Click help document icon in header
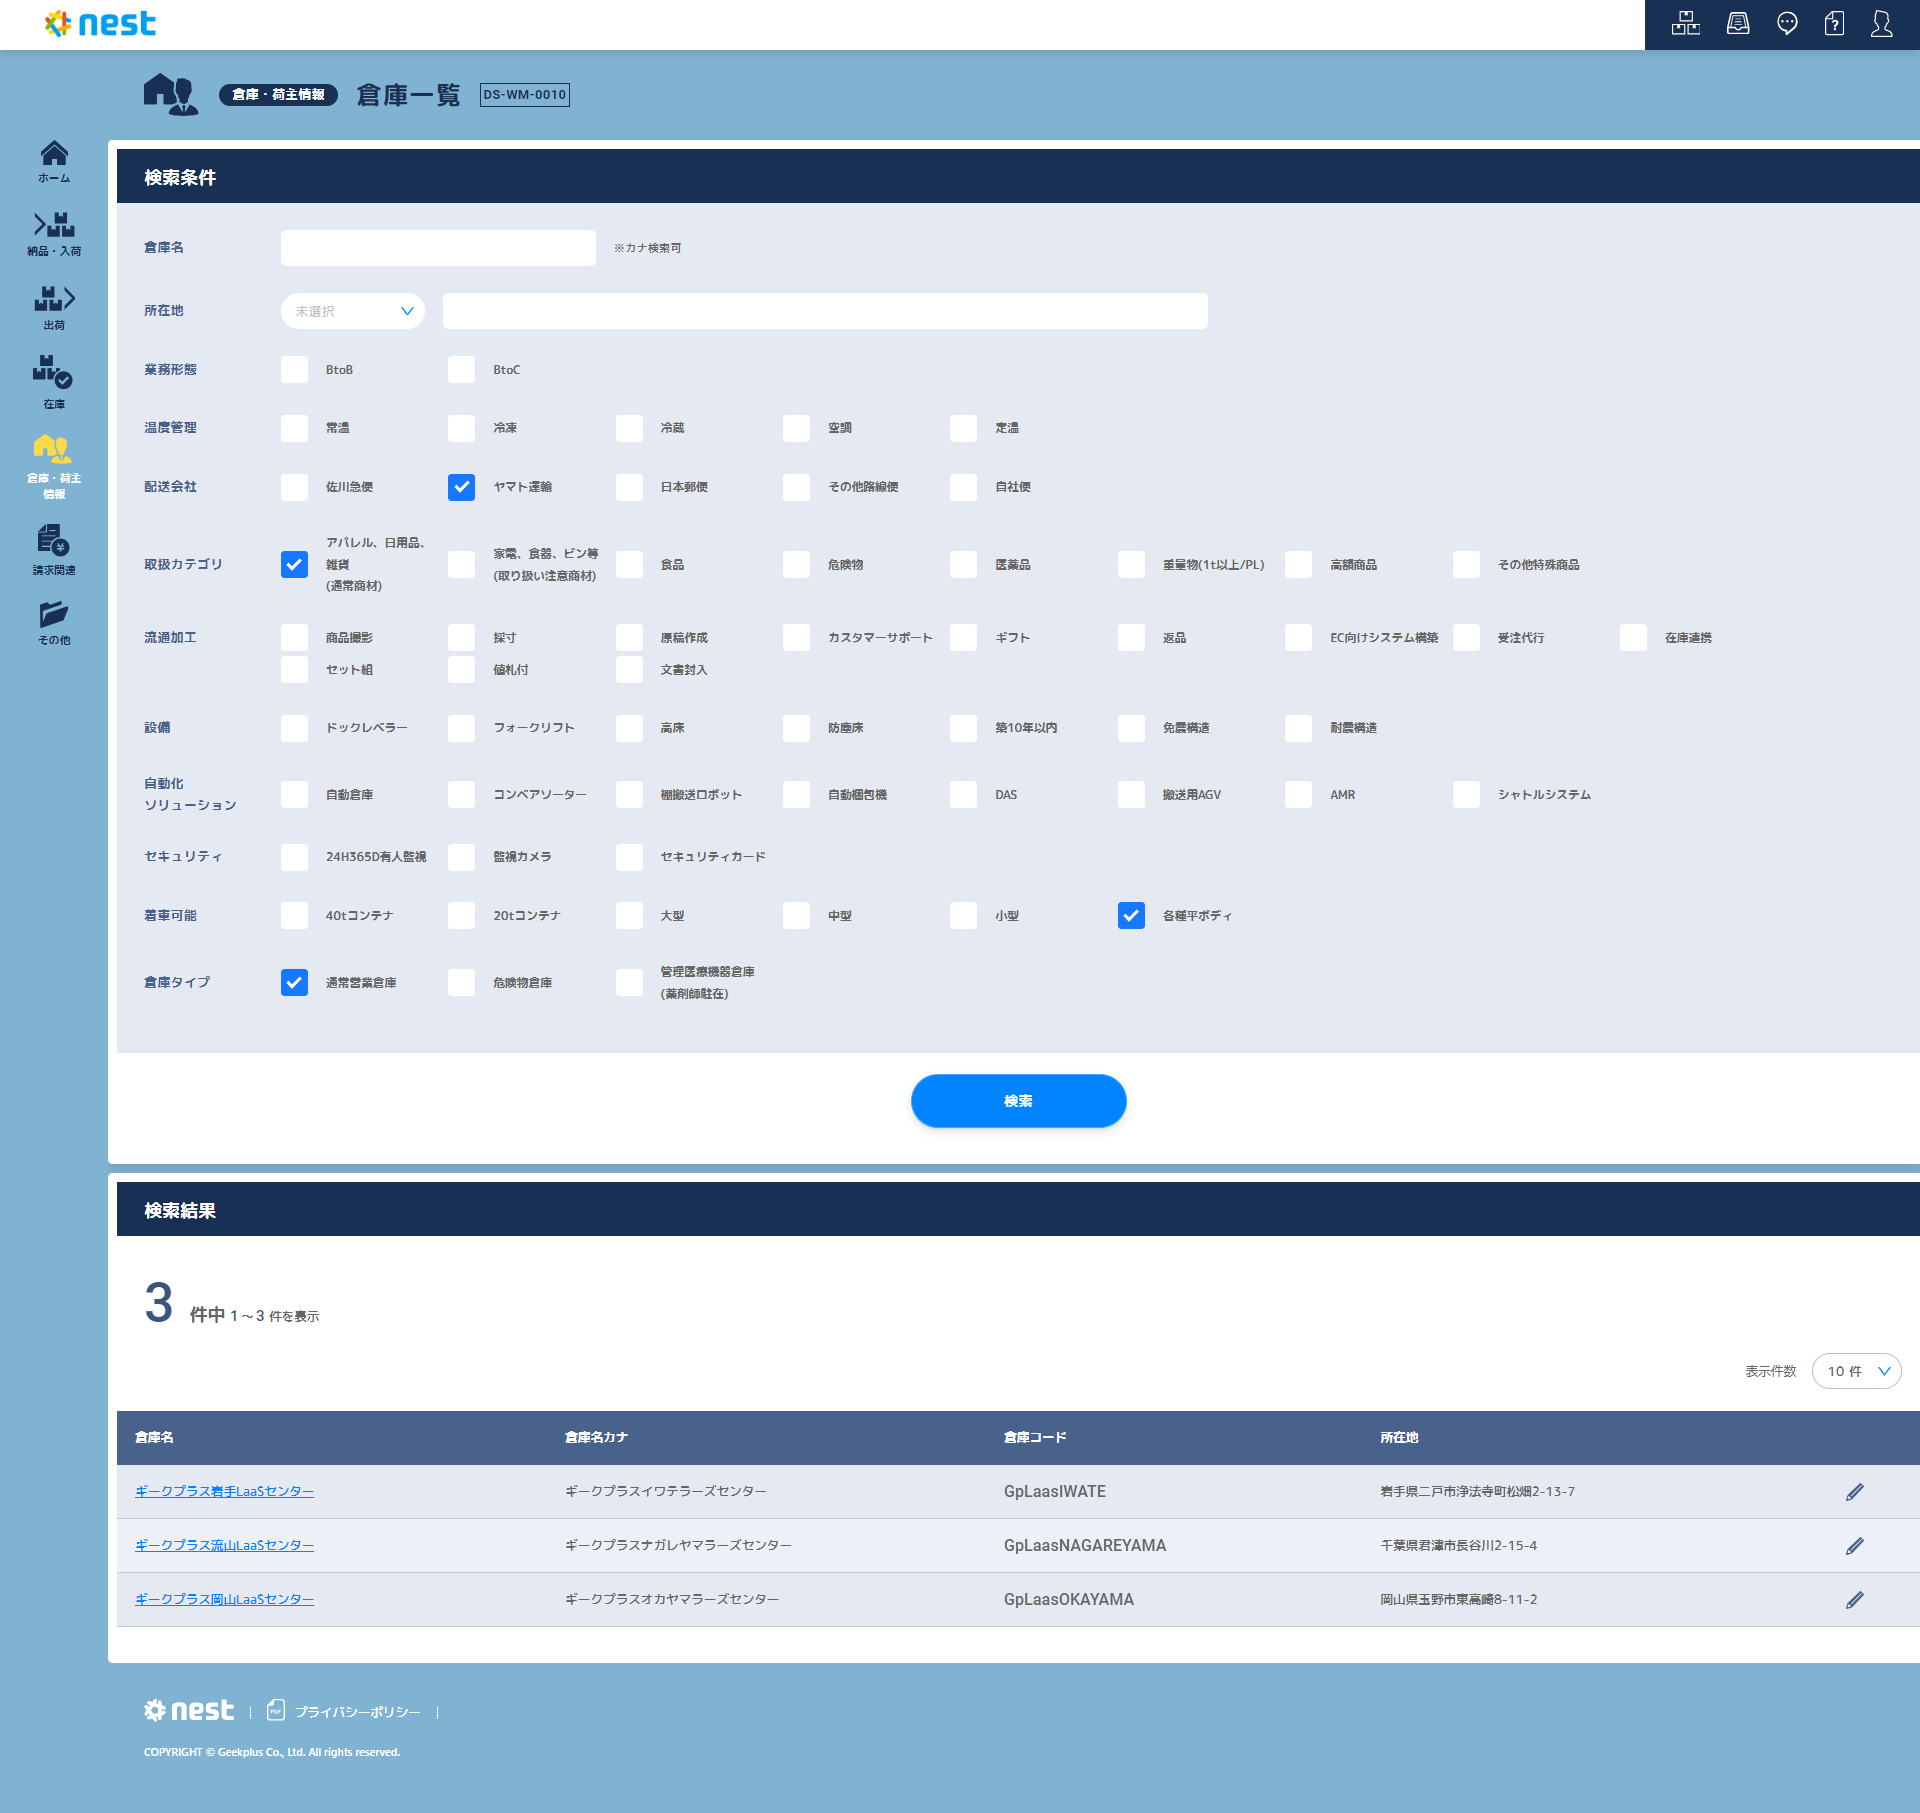Screen dimensions: 1920x1813 pos(1834,24)
